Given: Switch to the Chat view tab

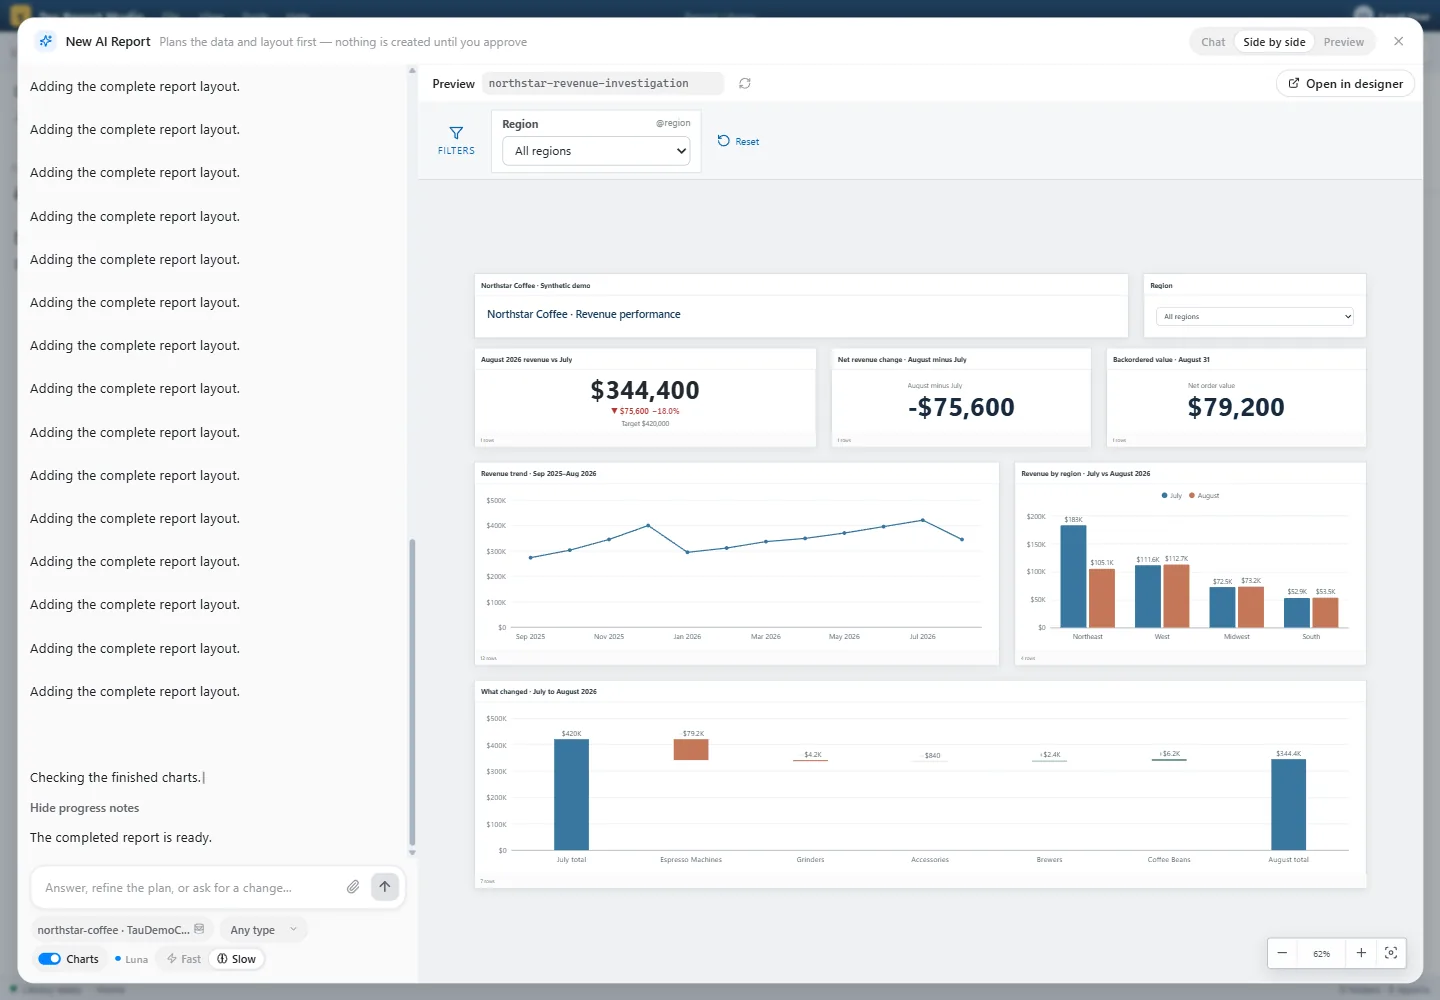Looking at the screenshot, I should pos(1213,42).
